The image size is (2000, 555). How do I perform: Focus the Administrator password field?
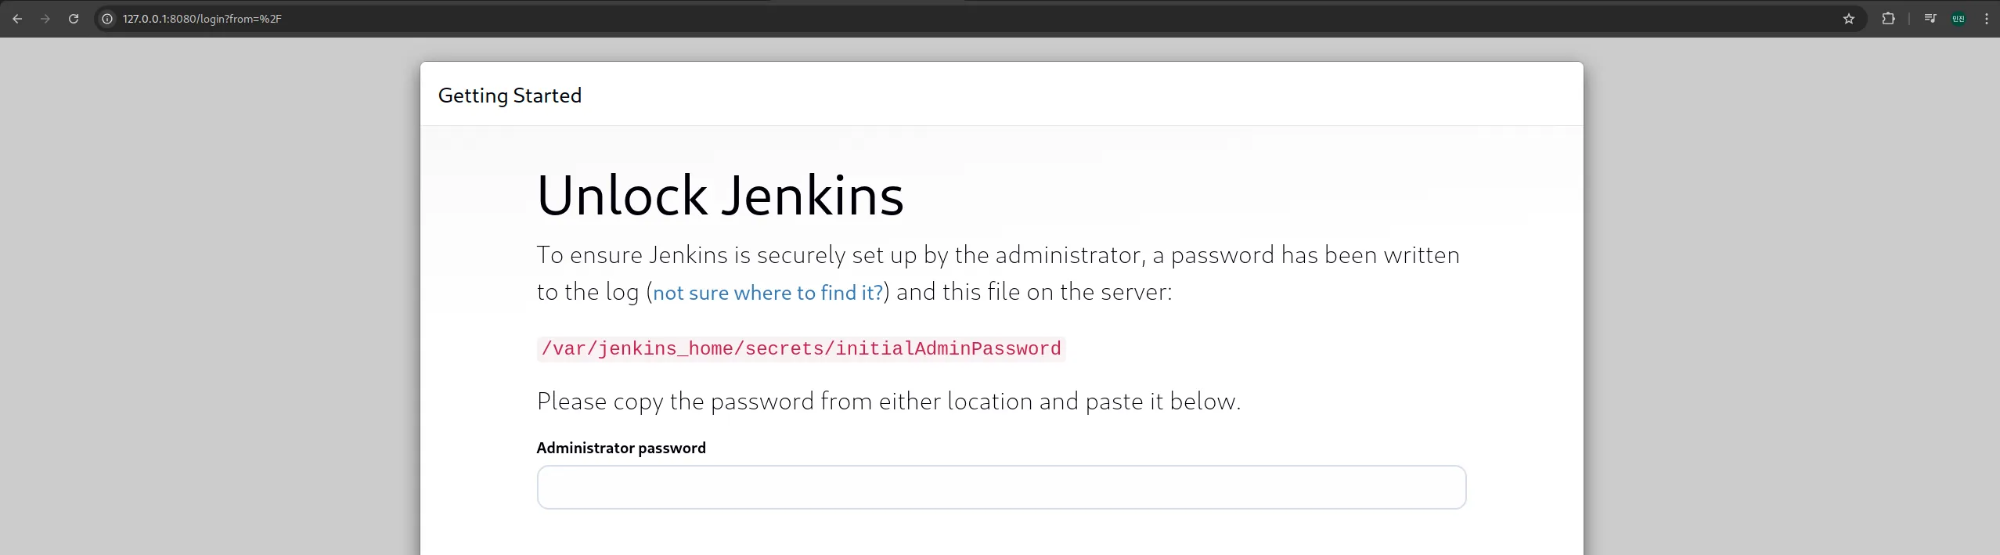(1001, 487)
